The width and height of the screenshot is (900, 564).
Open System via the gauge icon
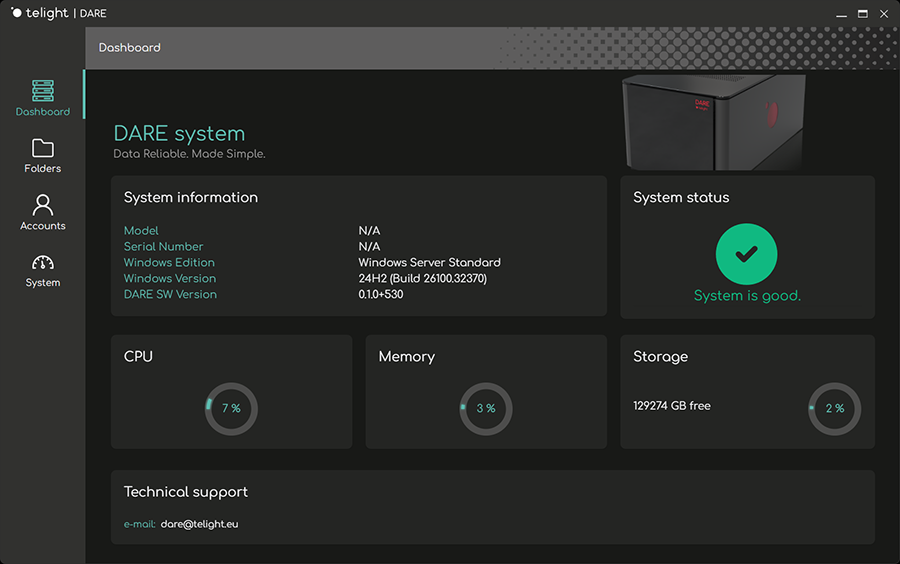(x=42, y=262)
